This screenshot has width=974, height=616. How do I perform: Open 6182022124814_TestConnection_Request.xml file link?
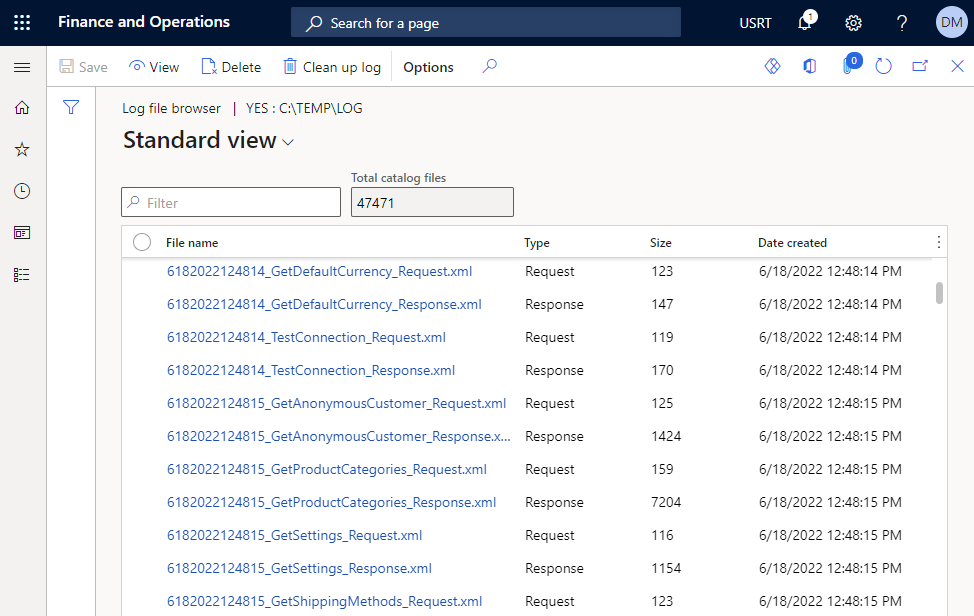click(x=306, y=337)
